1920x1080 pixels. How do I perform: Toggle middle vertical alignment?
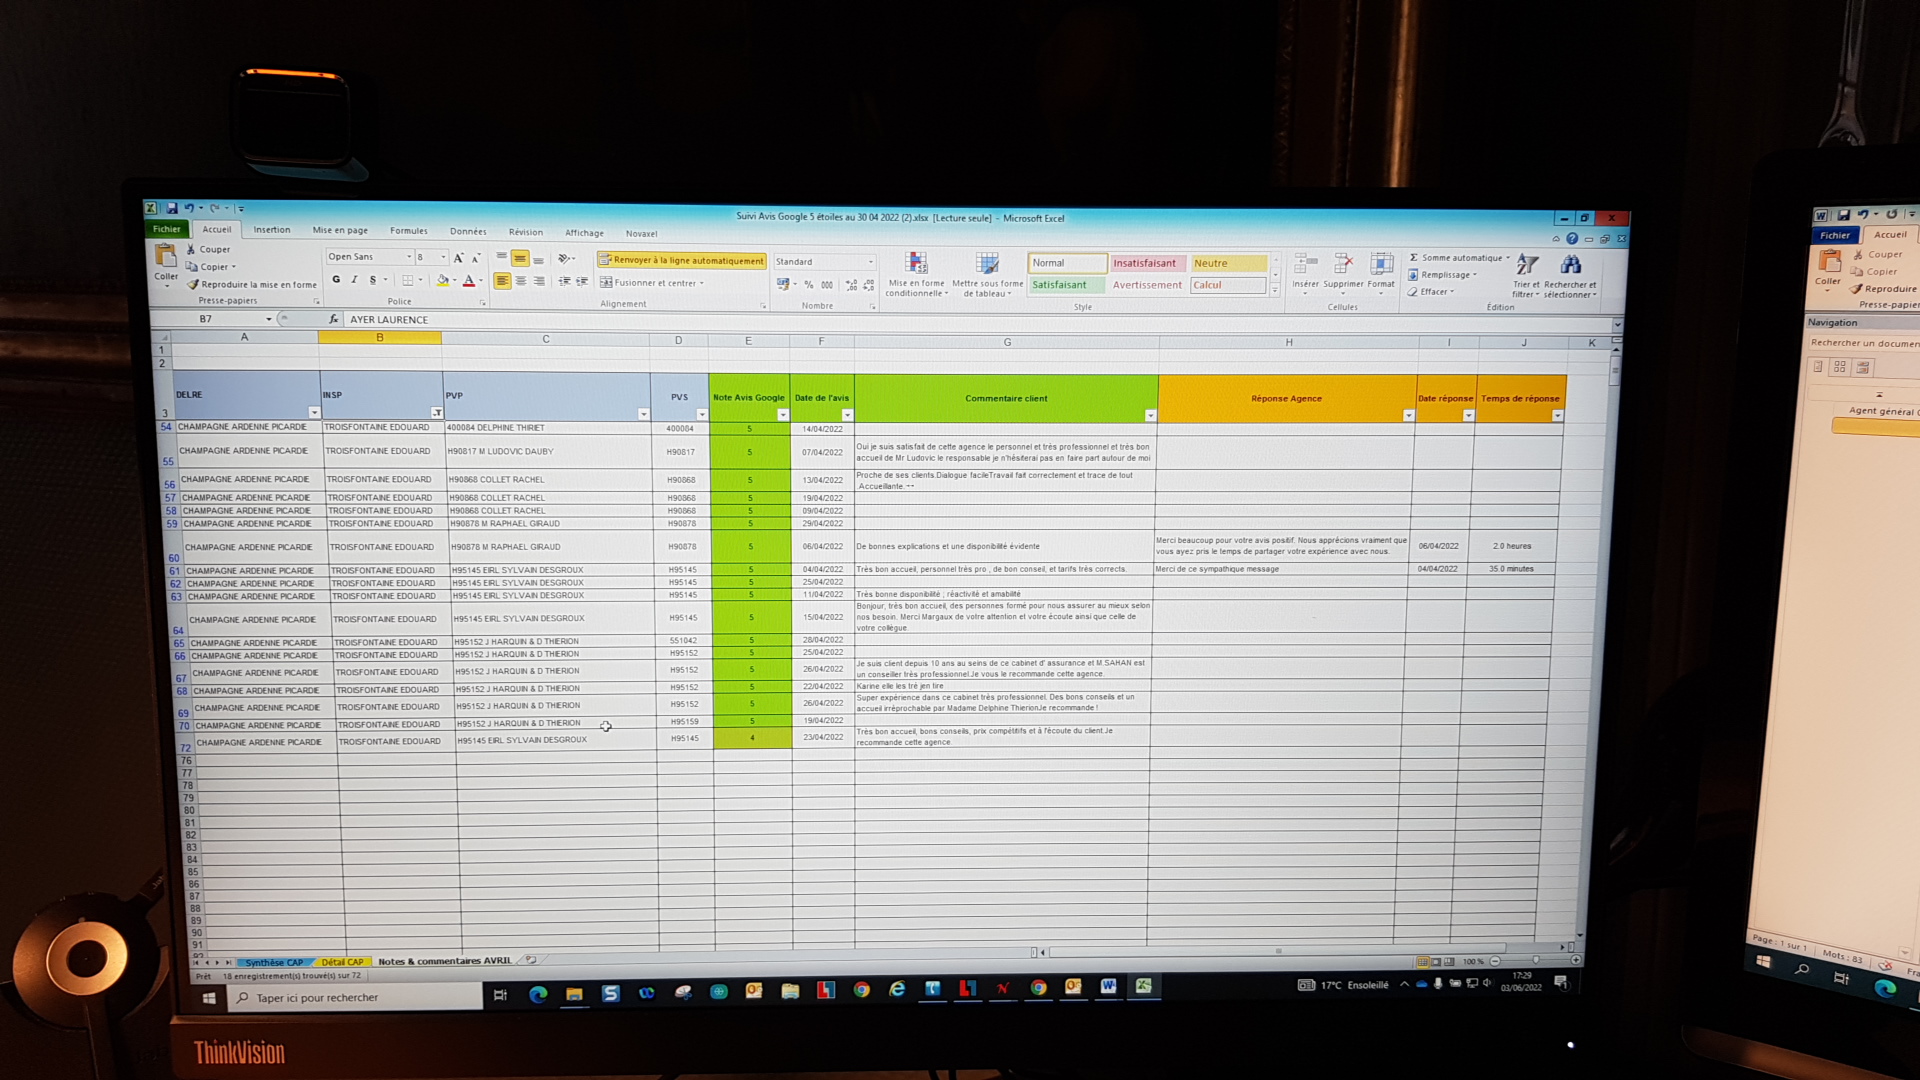[520, 258]
